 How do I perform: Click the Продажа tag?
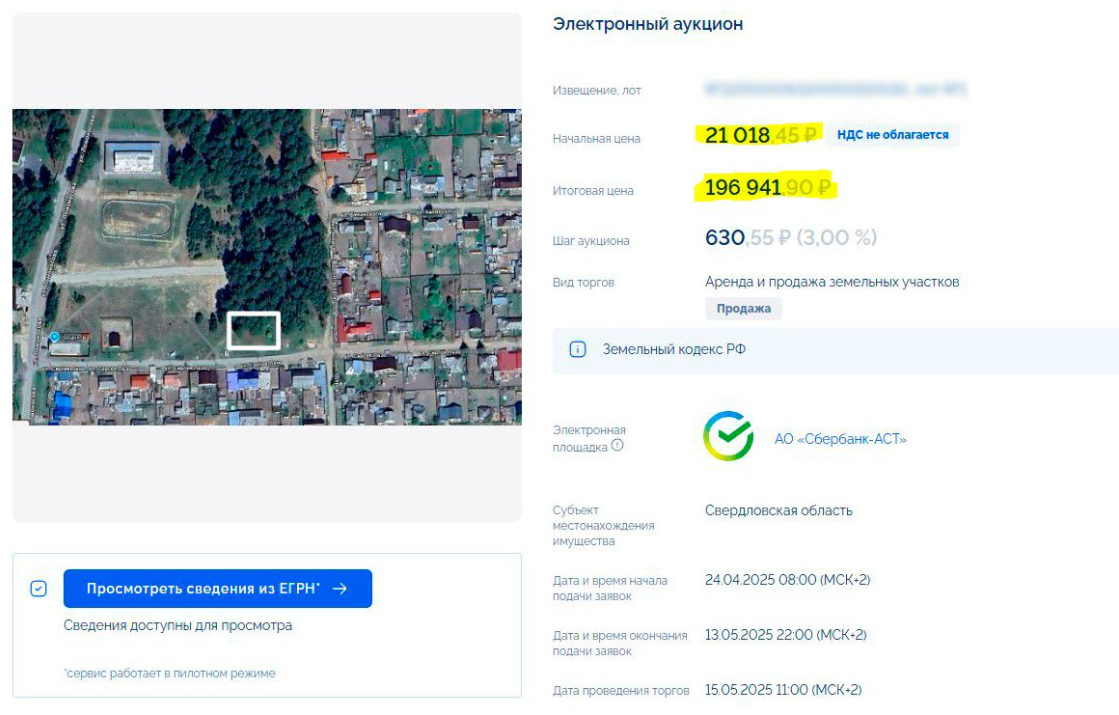[x=743, y=309]
